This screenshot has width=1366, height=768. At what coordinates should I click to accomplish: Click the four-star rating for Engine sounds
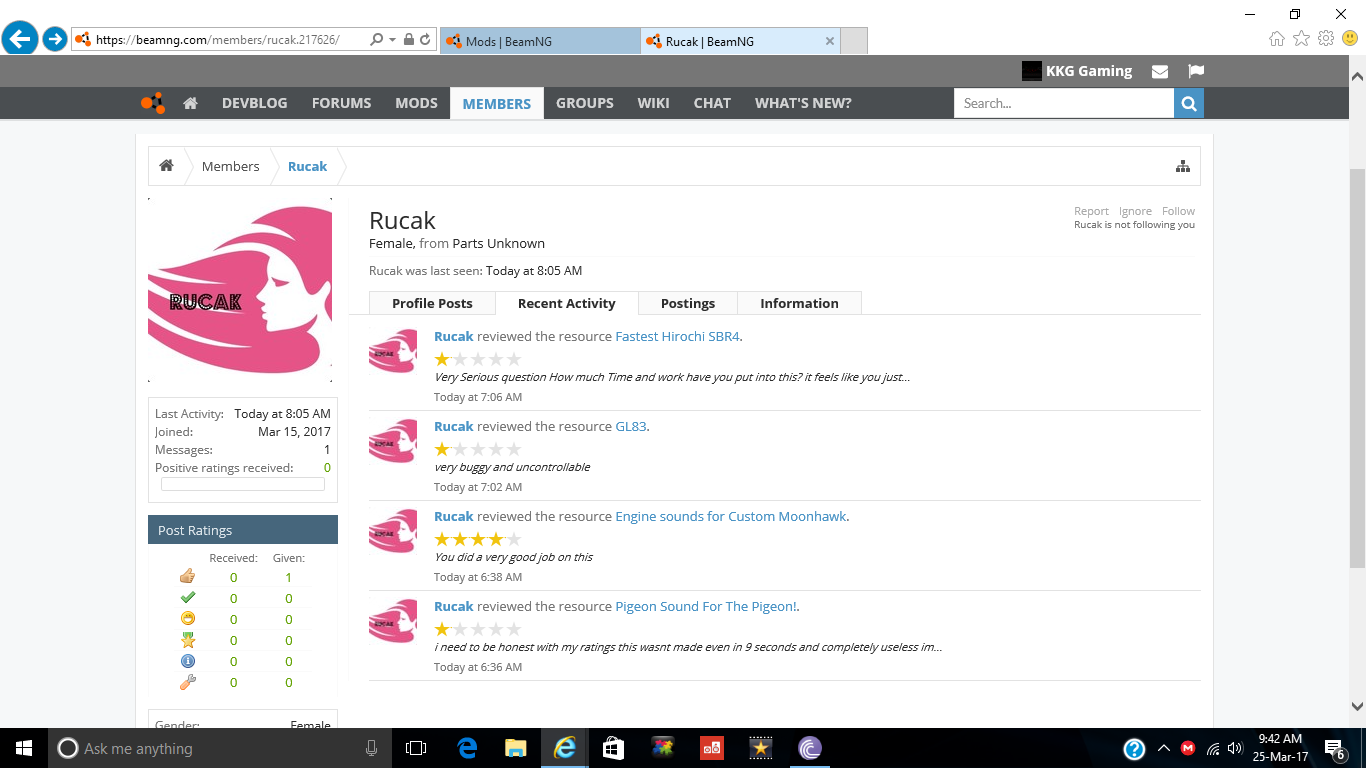(478, 539)
